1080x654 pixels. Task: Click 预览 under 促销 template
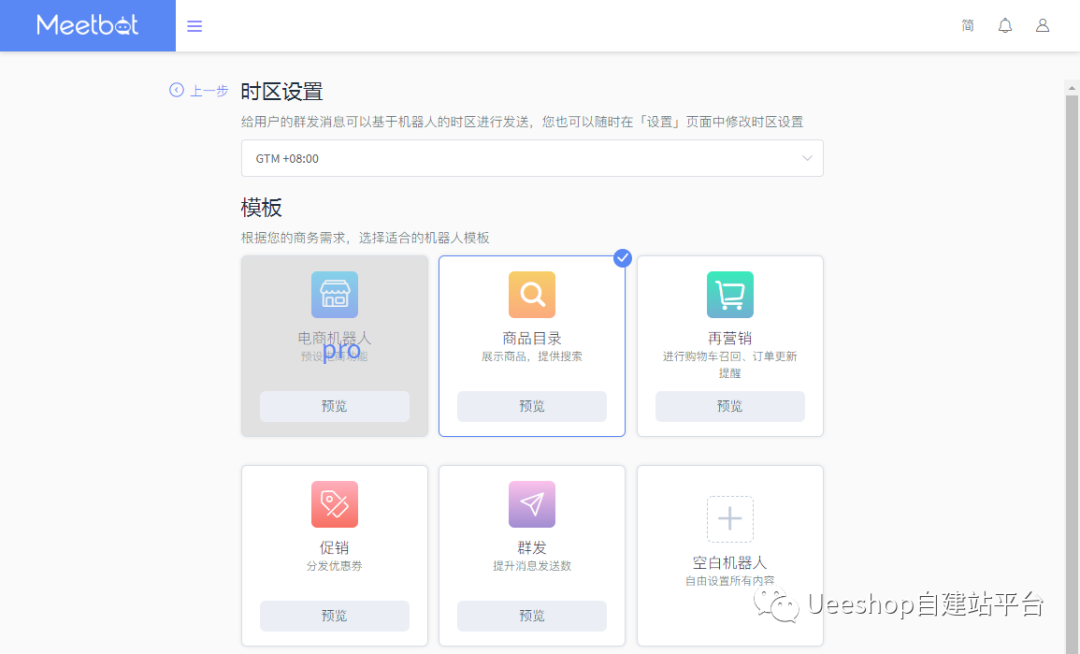(334, 616)
